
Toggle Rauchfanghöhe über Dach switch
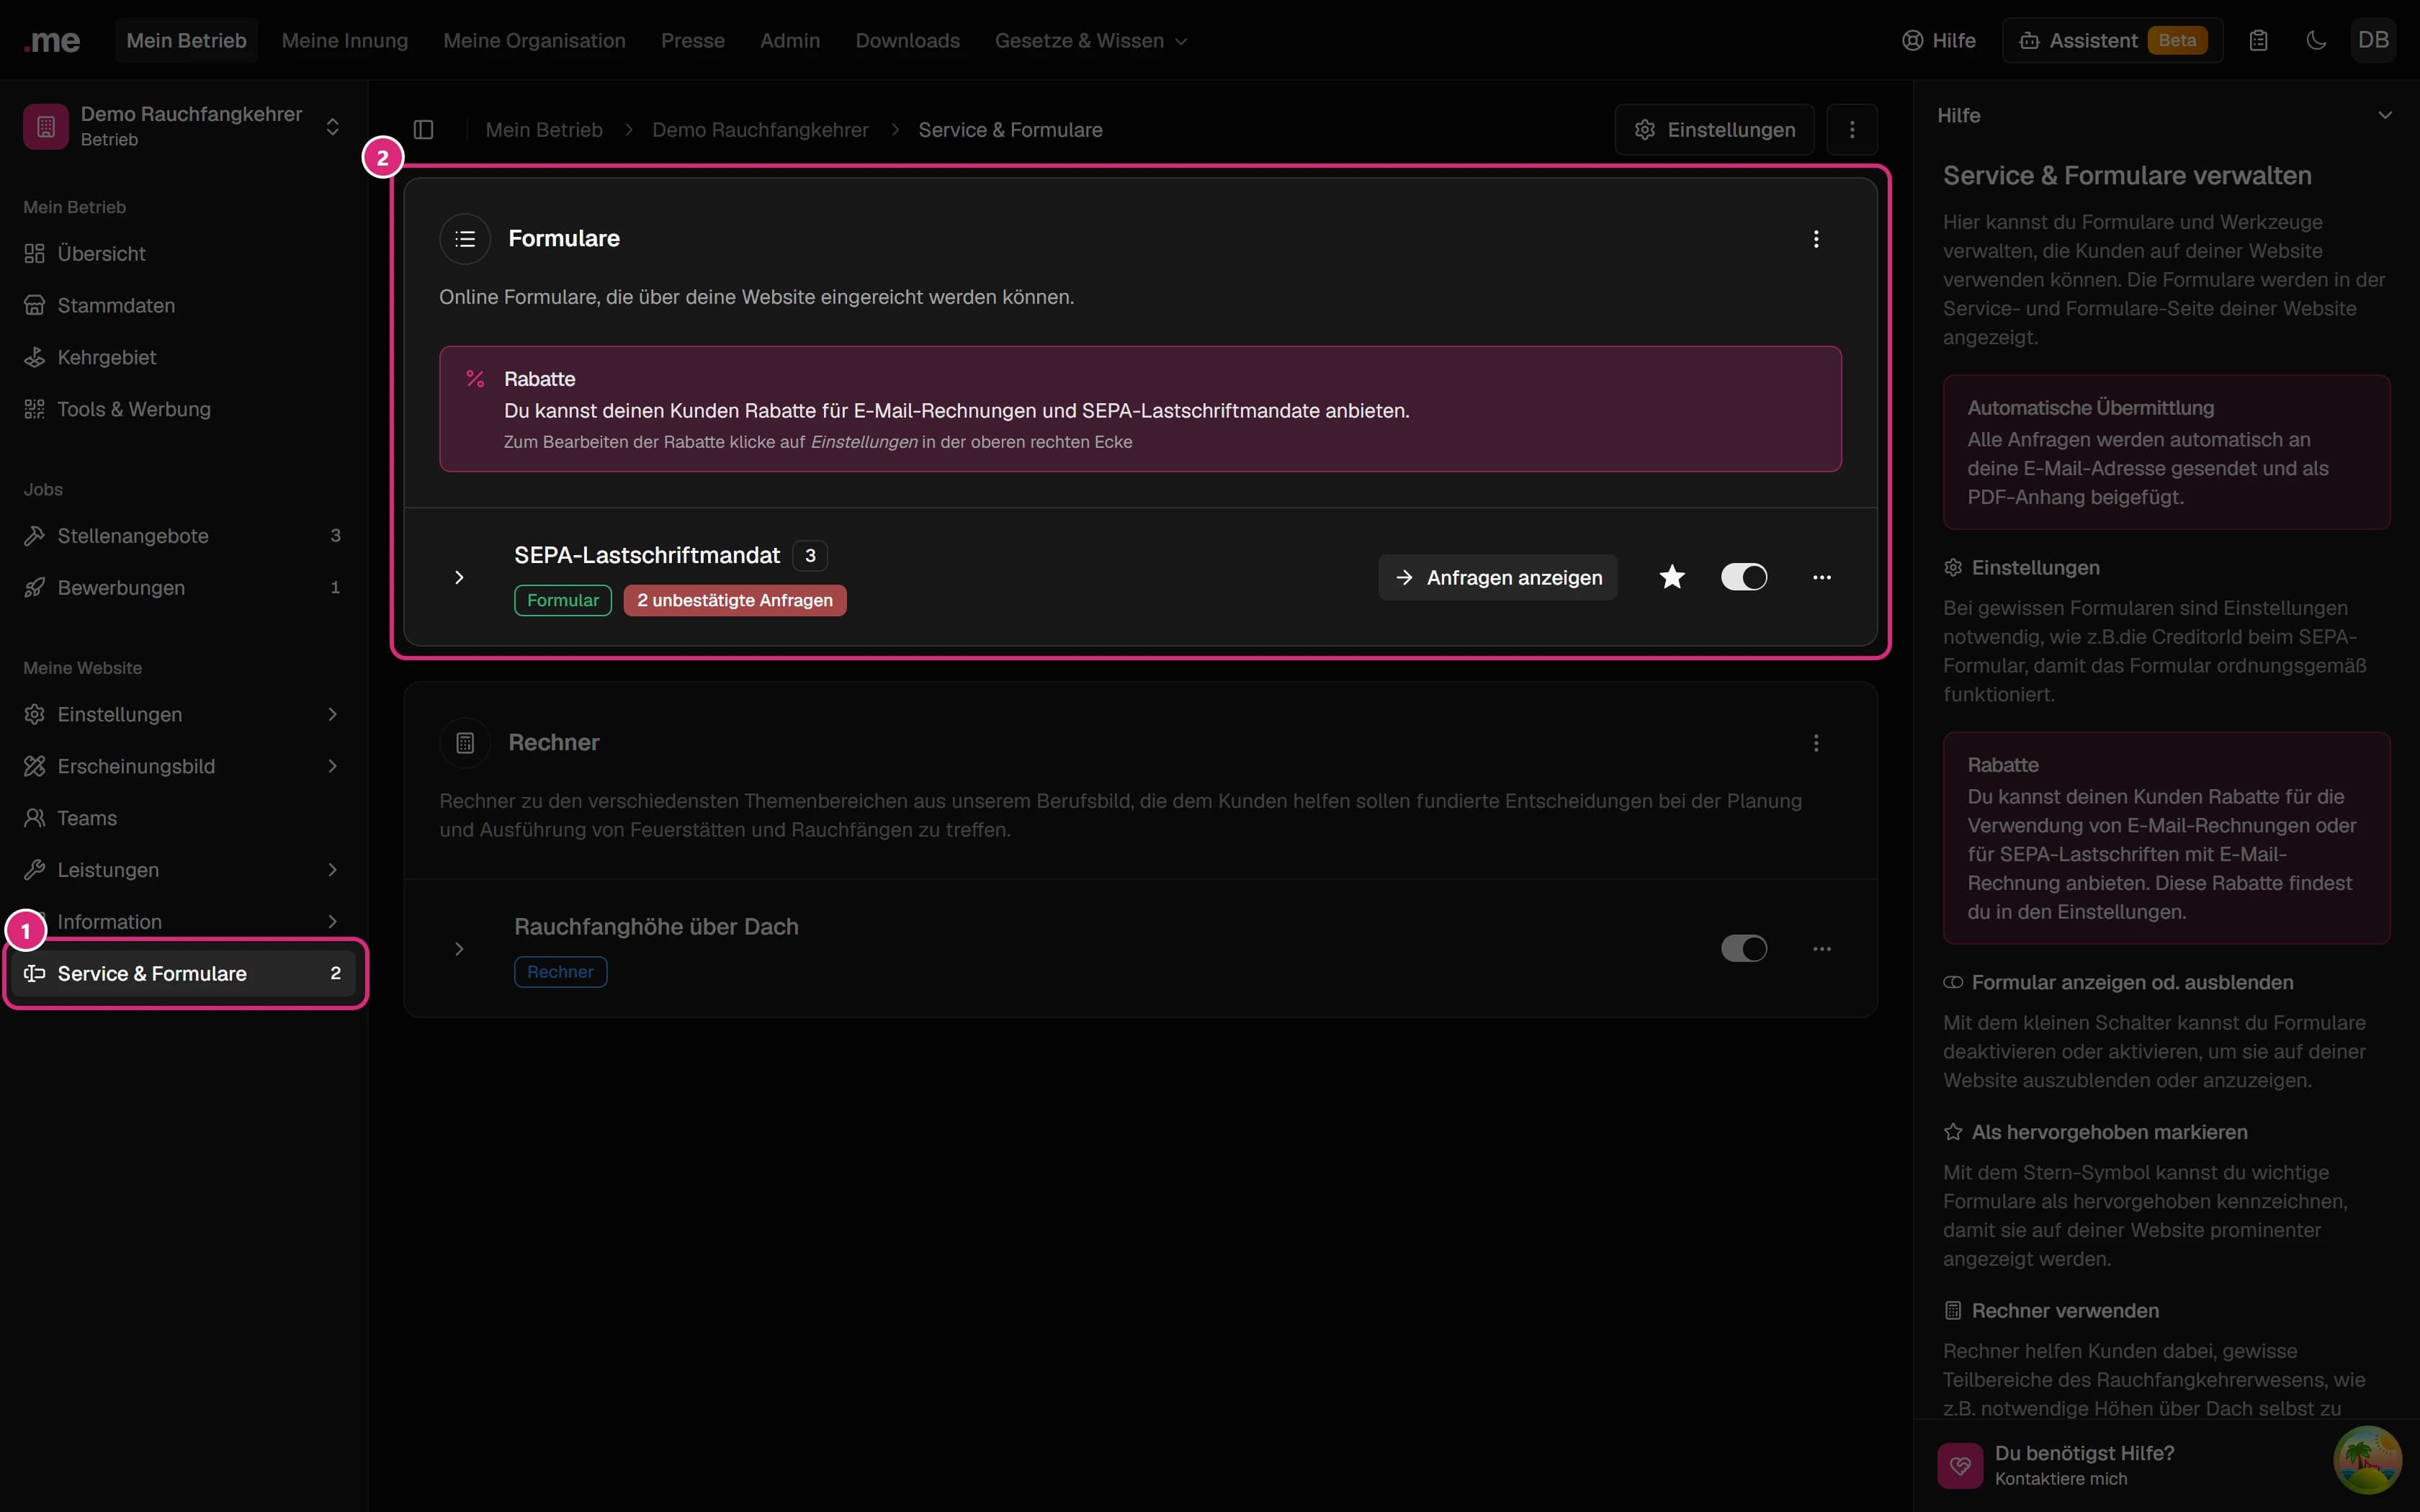pyautogui.click(x=1744, y=948)
